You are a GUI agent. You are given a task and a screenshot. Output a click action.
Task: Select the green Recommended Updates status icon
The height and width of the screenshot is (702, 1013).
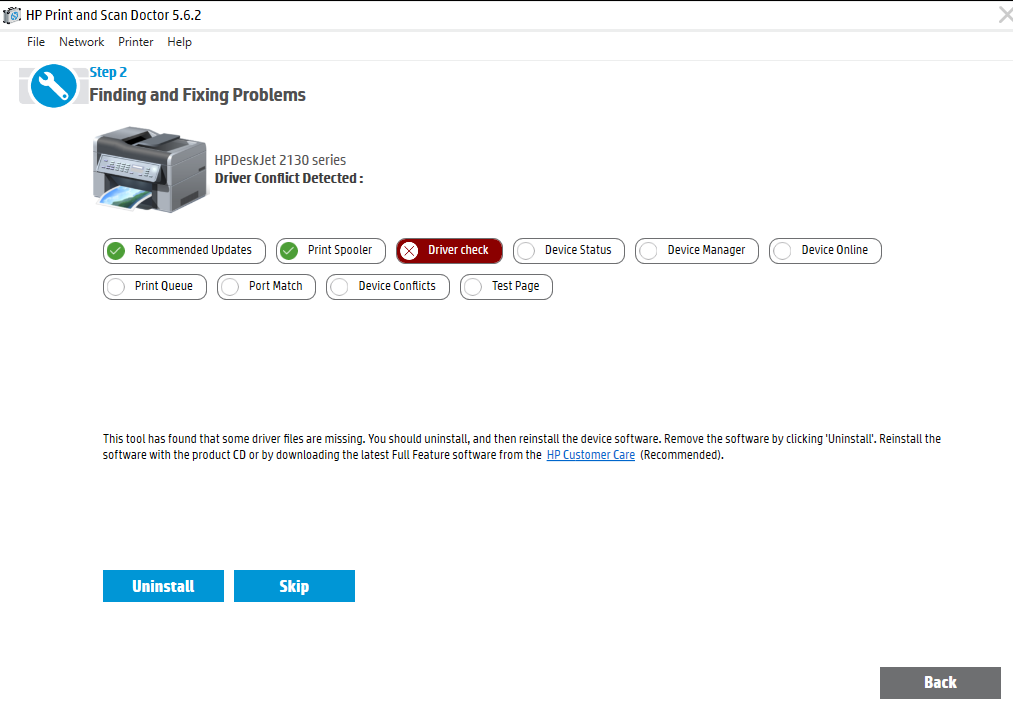coord(116,251)
